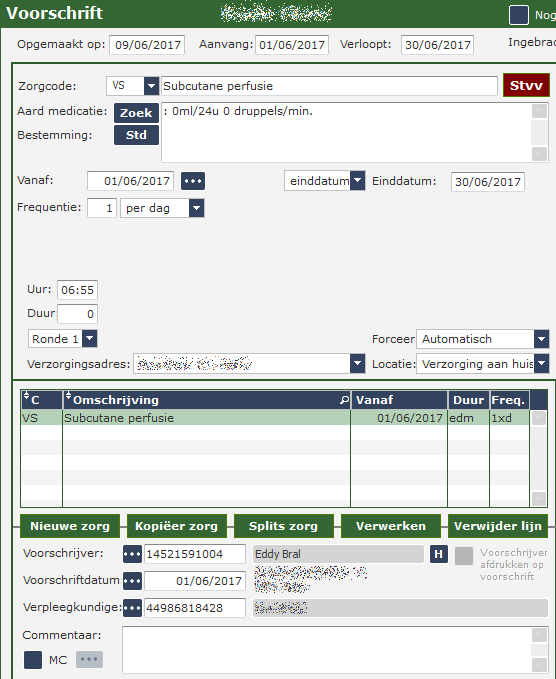Viewport: 556px width, 679px height.
Task: Click ellipsis lookup for Verpleegkundige
Action: click(132, 608)
